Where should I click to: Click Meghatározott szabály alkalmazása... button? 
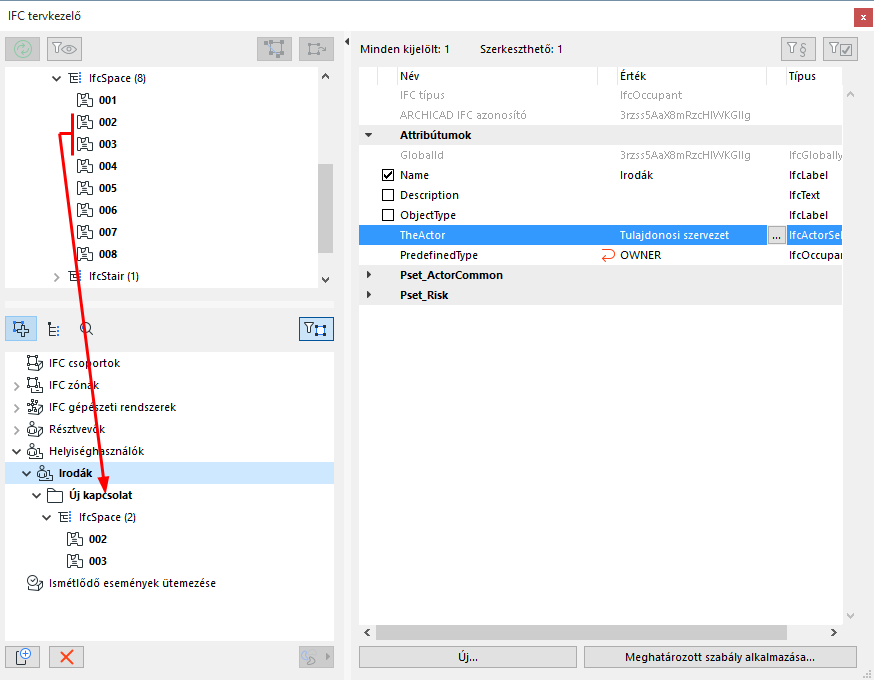[x=720, y=657]
